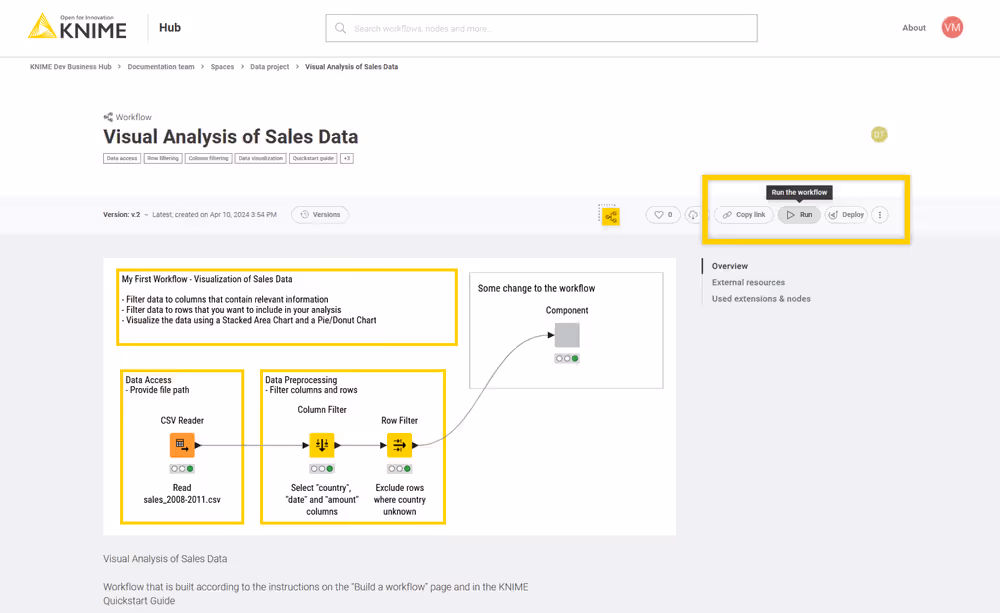Image resolution: width=1000 pixels, height=613 pixels.
Task: Click the gray Component node thumbnail
Action: tap(567, 335)
